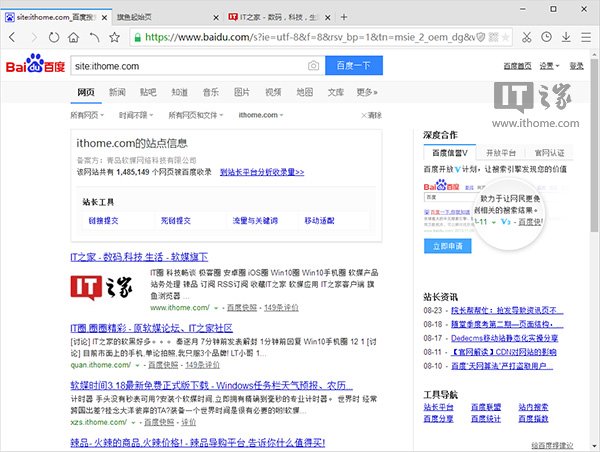This screenshot has height=452, width=600.
Task: Open the scissors screenshot tool
Action: (527, 37)
